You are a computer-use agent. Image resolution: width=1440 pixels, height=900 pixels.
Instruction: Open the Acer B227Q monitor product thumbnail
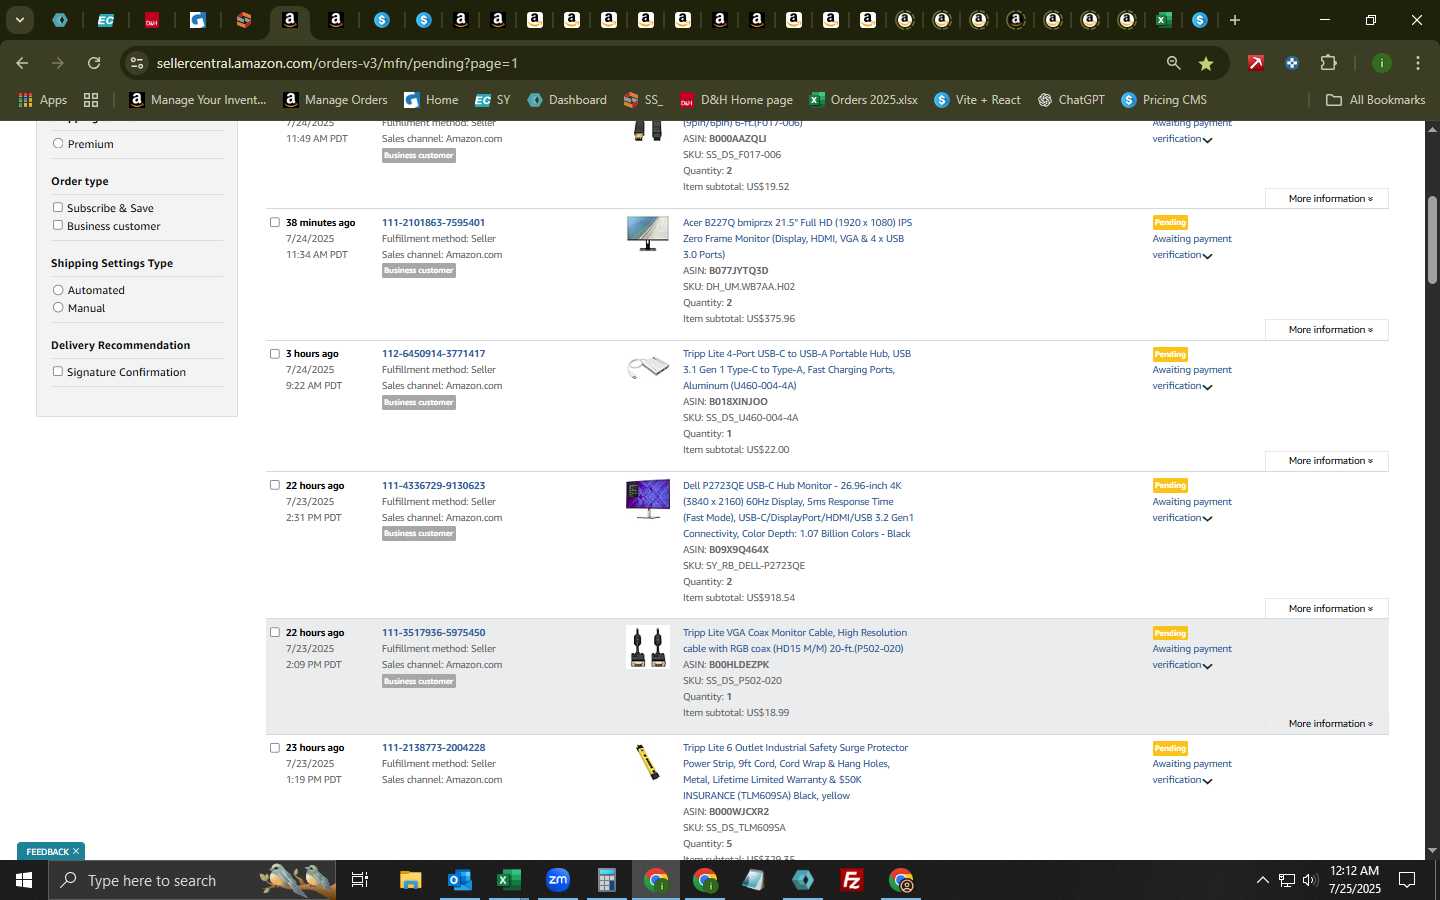(647, 233)
